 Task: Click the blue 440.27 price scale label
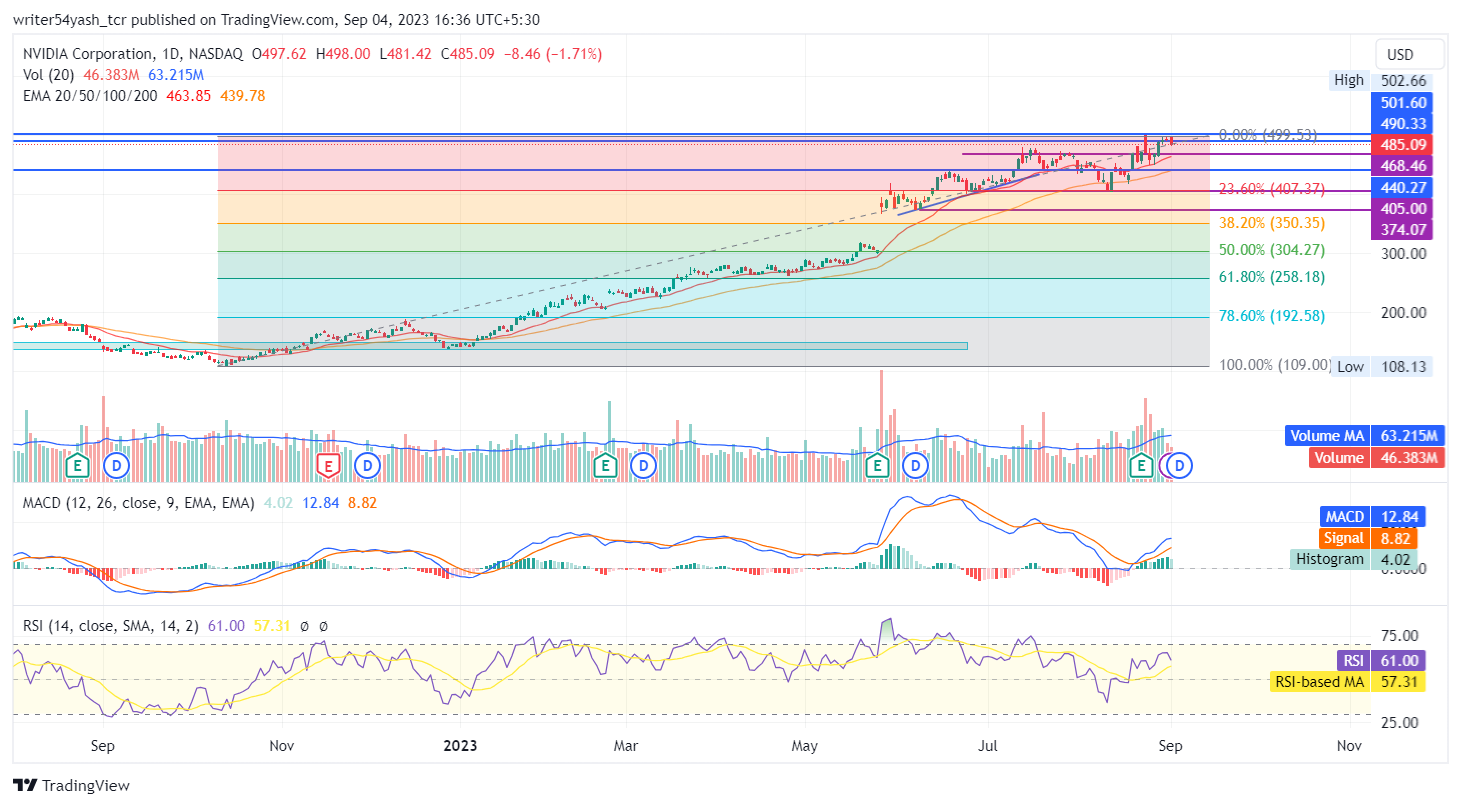(1401, 187)
